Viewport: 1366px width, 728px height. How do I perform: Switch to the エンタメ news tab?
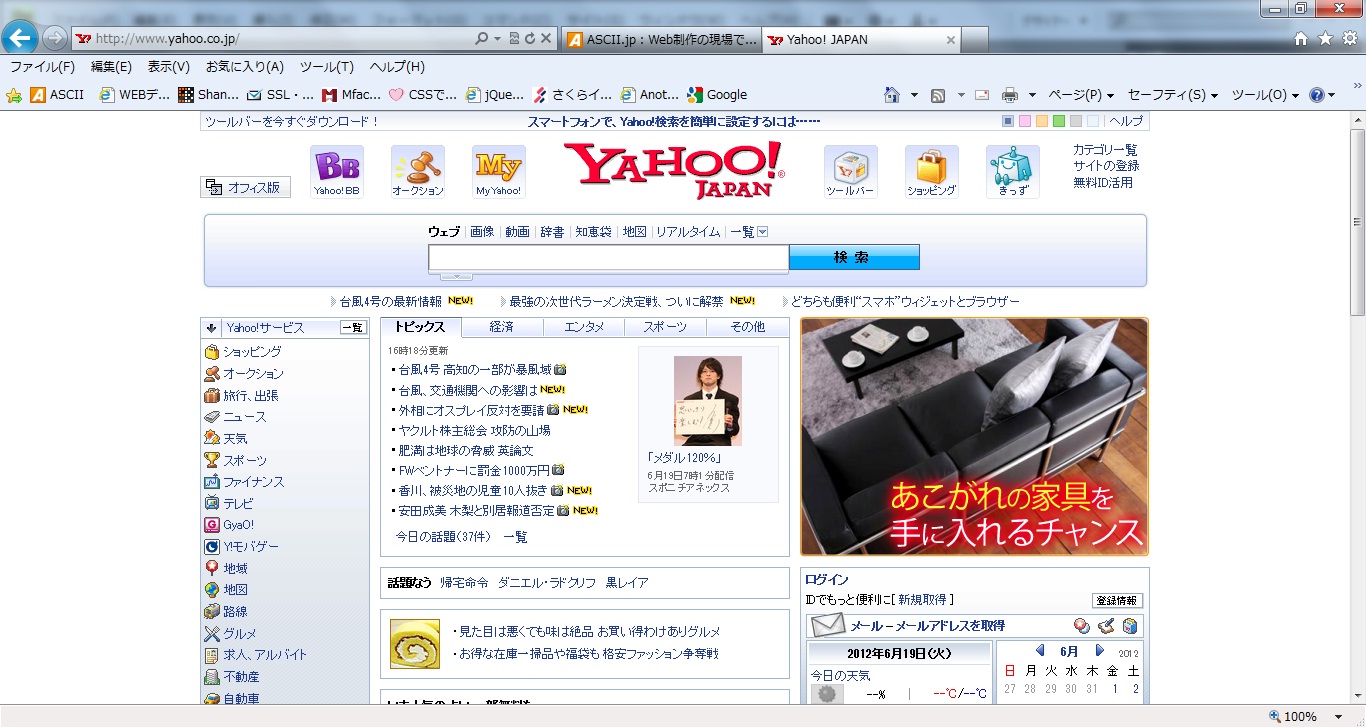point(584,327)
